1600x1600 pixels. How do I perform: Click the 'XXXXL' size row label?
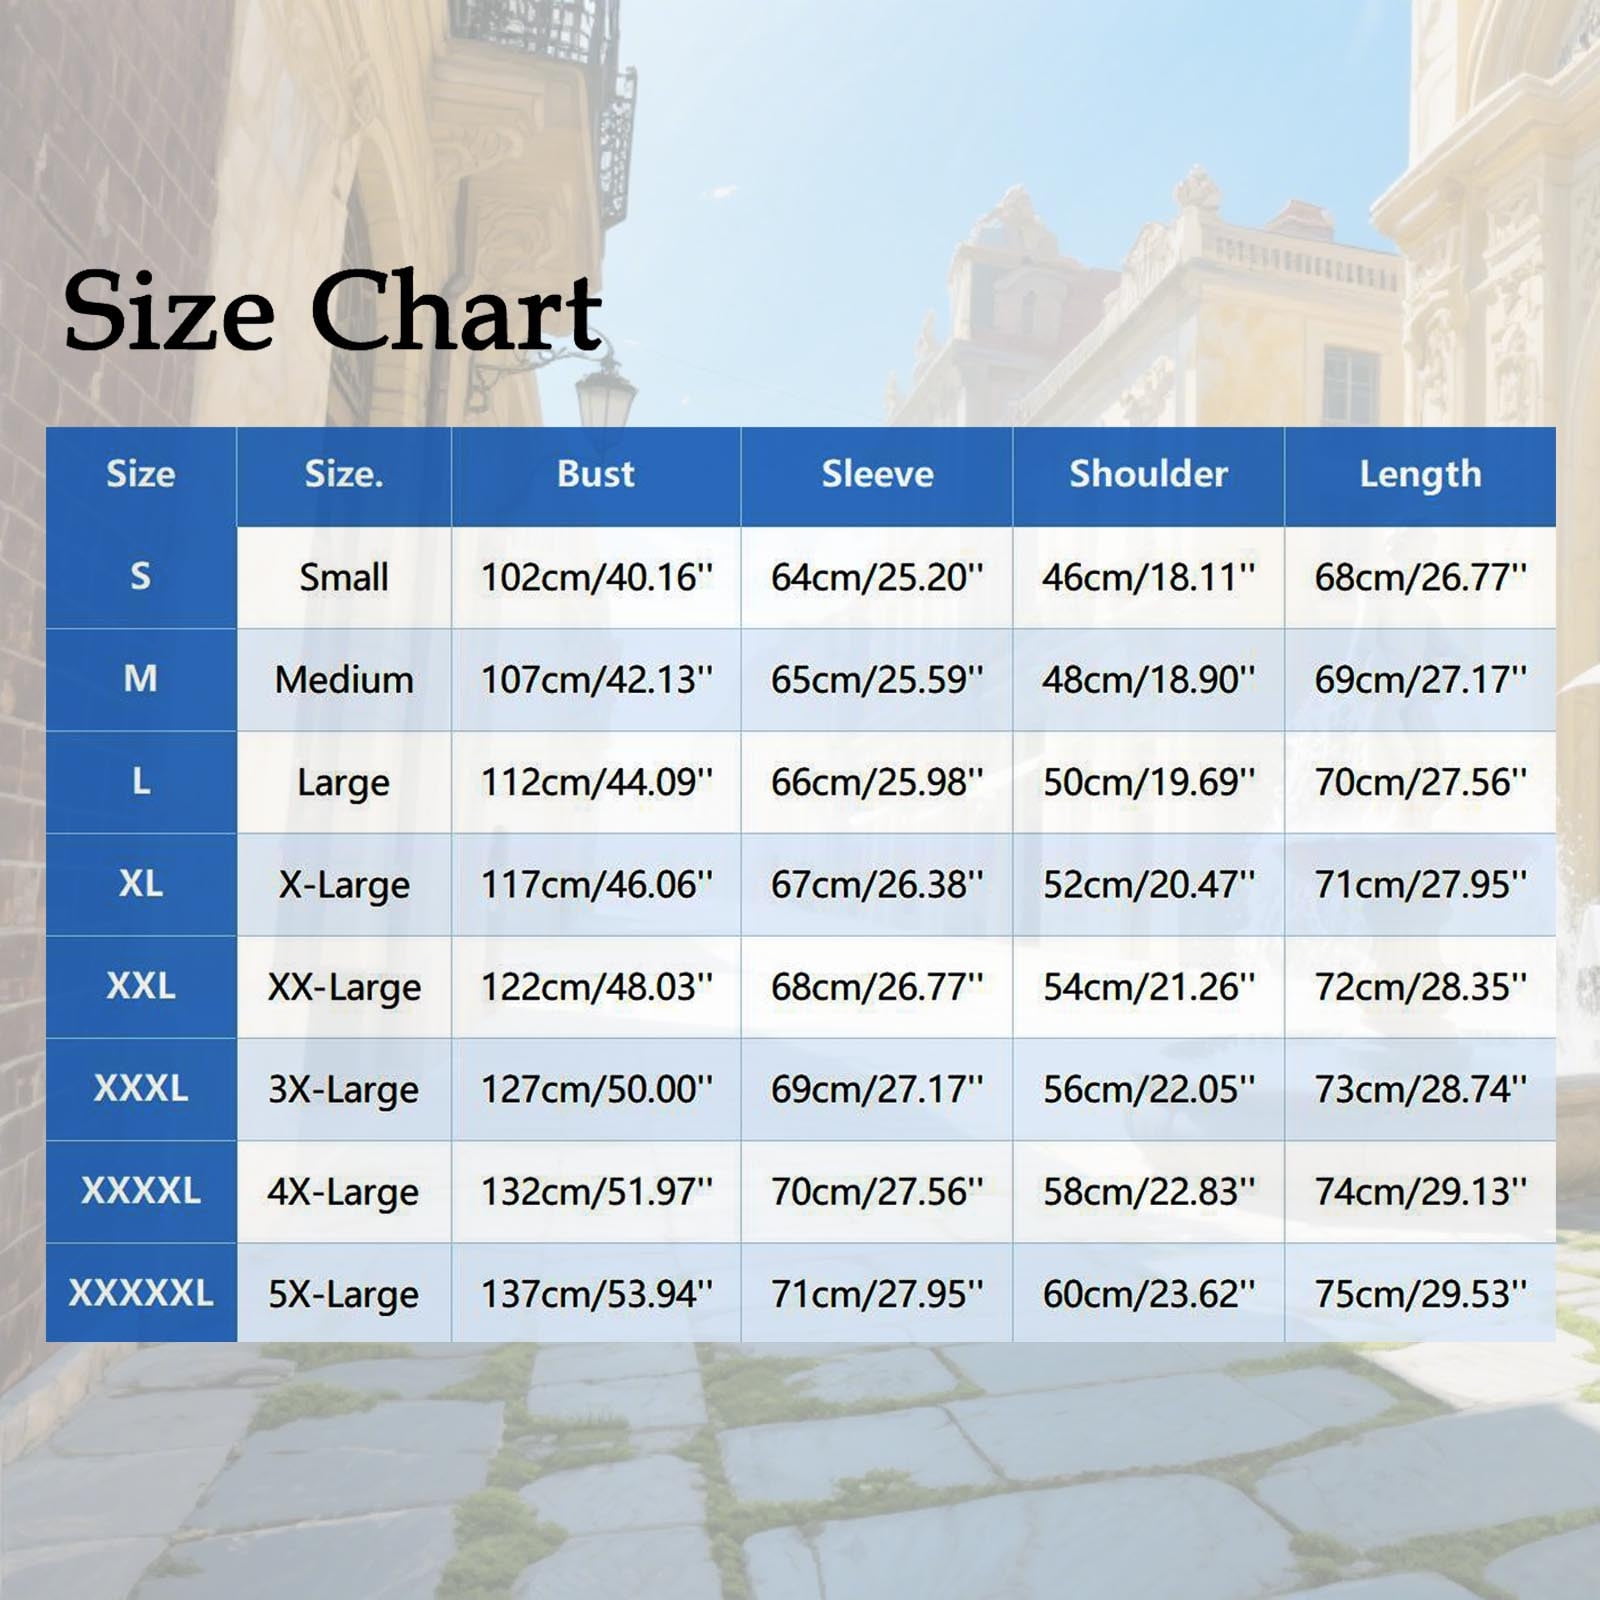tap(141, 1190)
